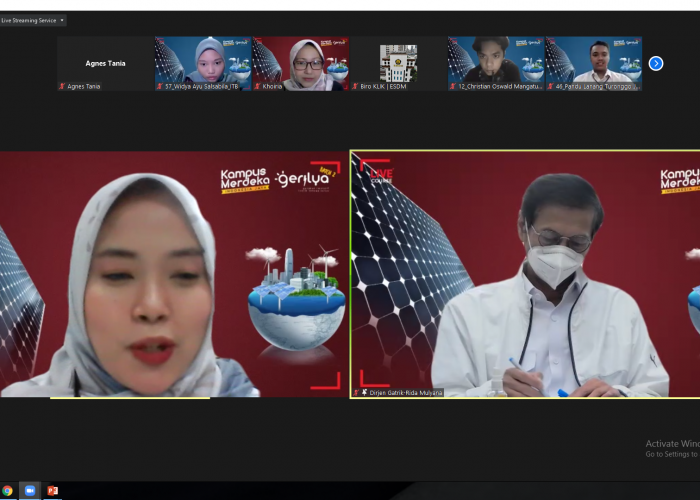Select Agnes Tania's participant tile
Viewport: 700px width, 500px height.
[105, 63]
